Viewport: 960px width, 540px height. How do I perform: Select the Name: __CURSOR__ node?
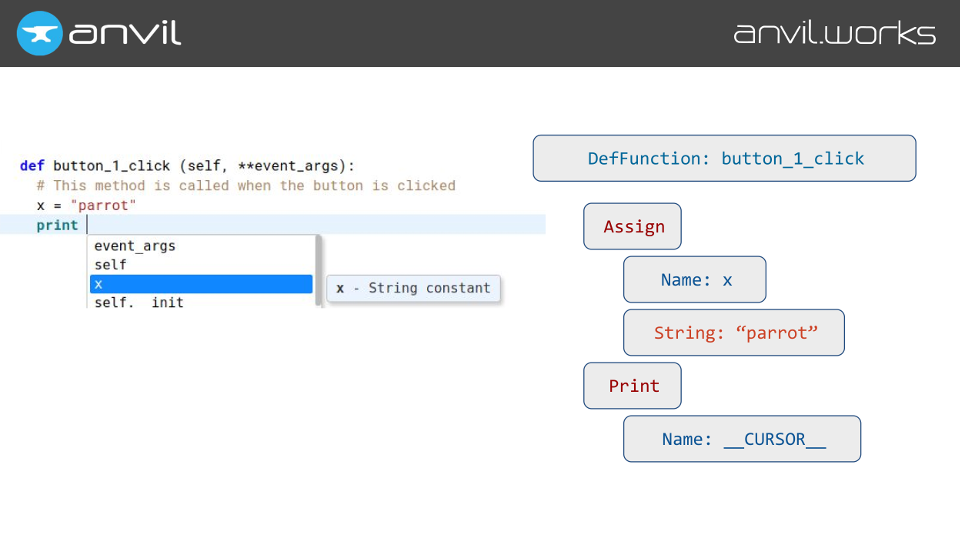coord(742,439)
